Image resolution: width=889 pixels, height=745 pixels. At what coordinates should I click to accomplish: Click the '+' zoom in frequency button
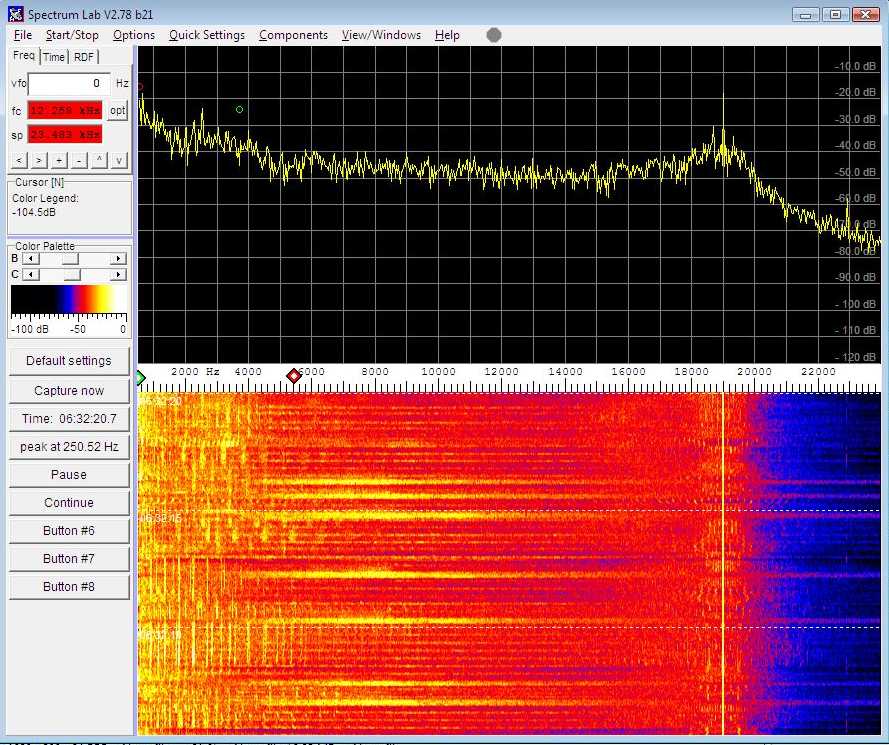[x=59, y=160]
